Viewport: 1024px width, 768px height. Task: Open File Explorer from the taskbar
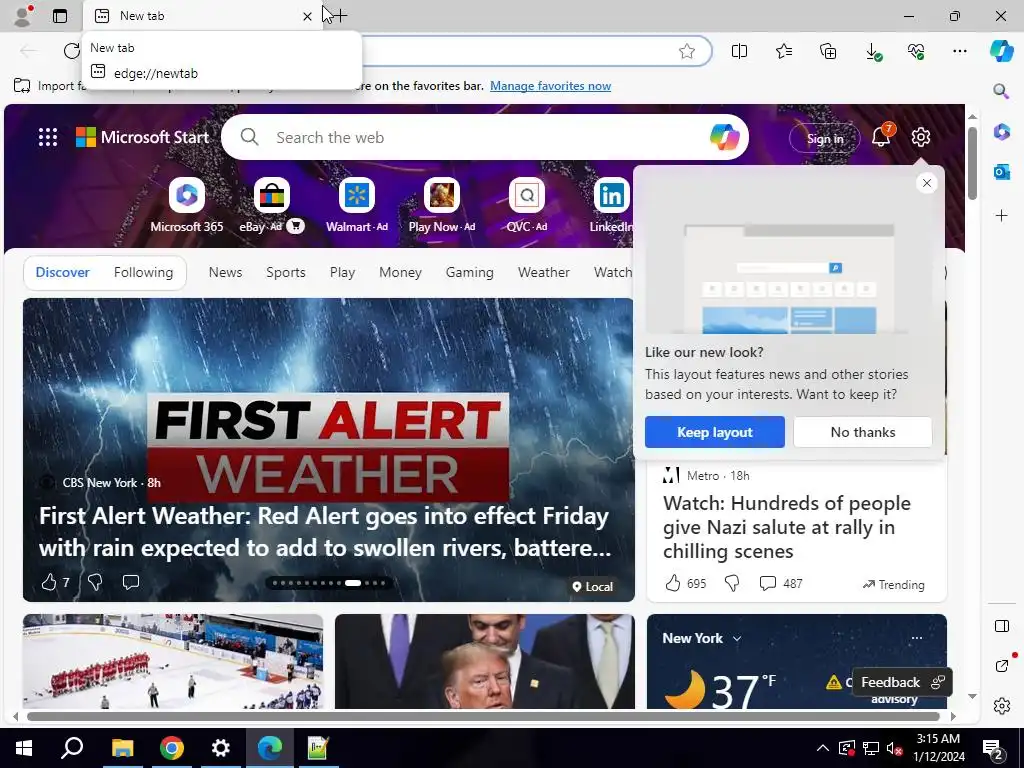pos(122,748)
